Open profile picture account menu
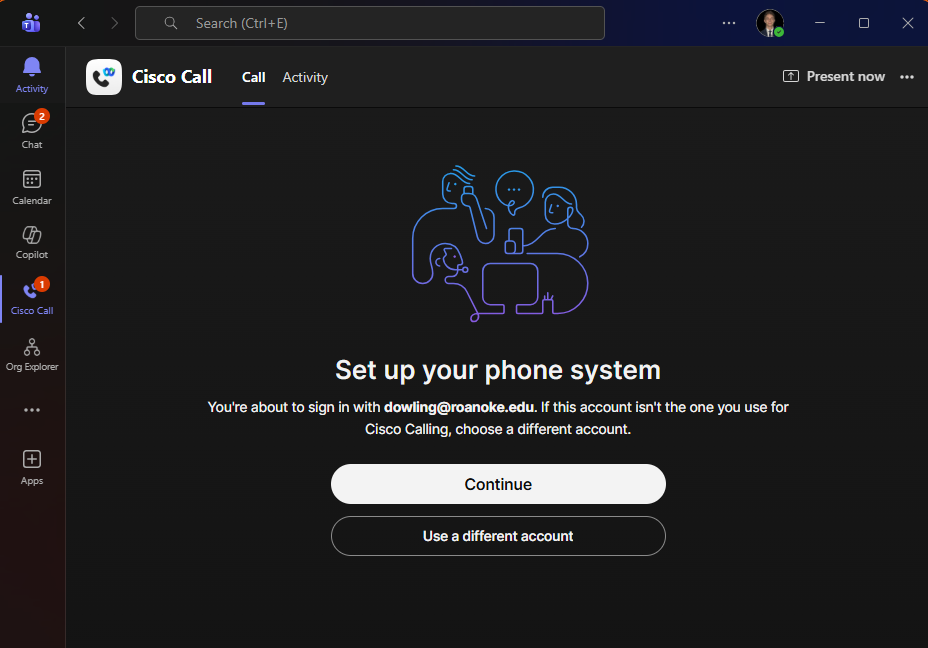This screenshot has height=648, width=928. 770,23
